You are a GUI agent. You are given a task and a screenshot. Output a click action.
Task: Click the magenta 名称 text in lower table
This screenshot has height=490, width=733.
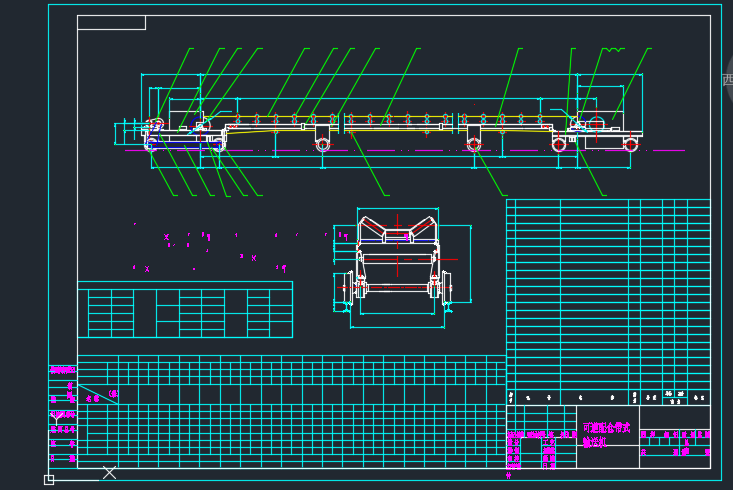(93, 399)
